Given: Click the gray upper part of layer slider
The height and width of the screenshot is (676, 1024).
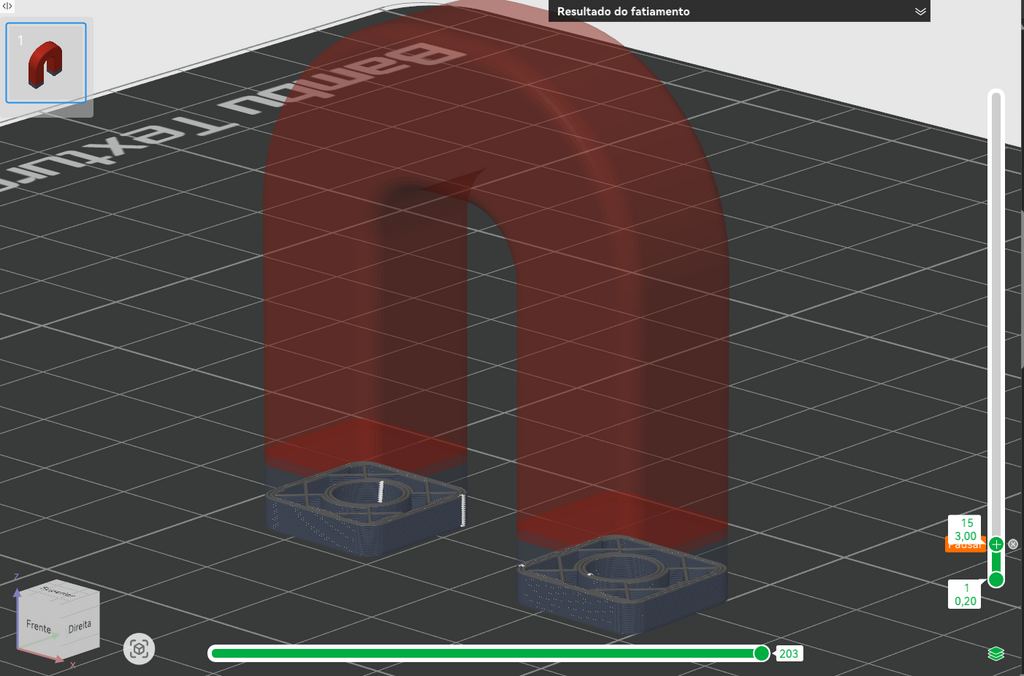Looking at the screenshot, I should pos(996,314).
